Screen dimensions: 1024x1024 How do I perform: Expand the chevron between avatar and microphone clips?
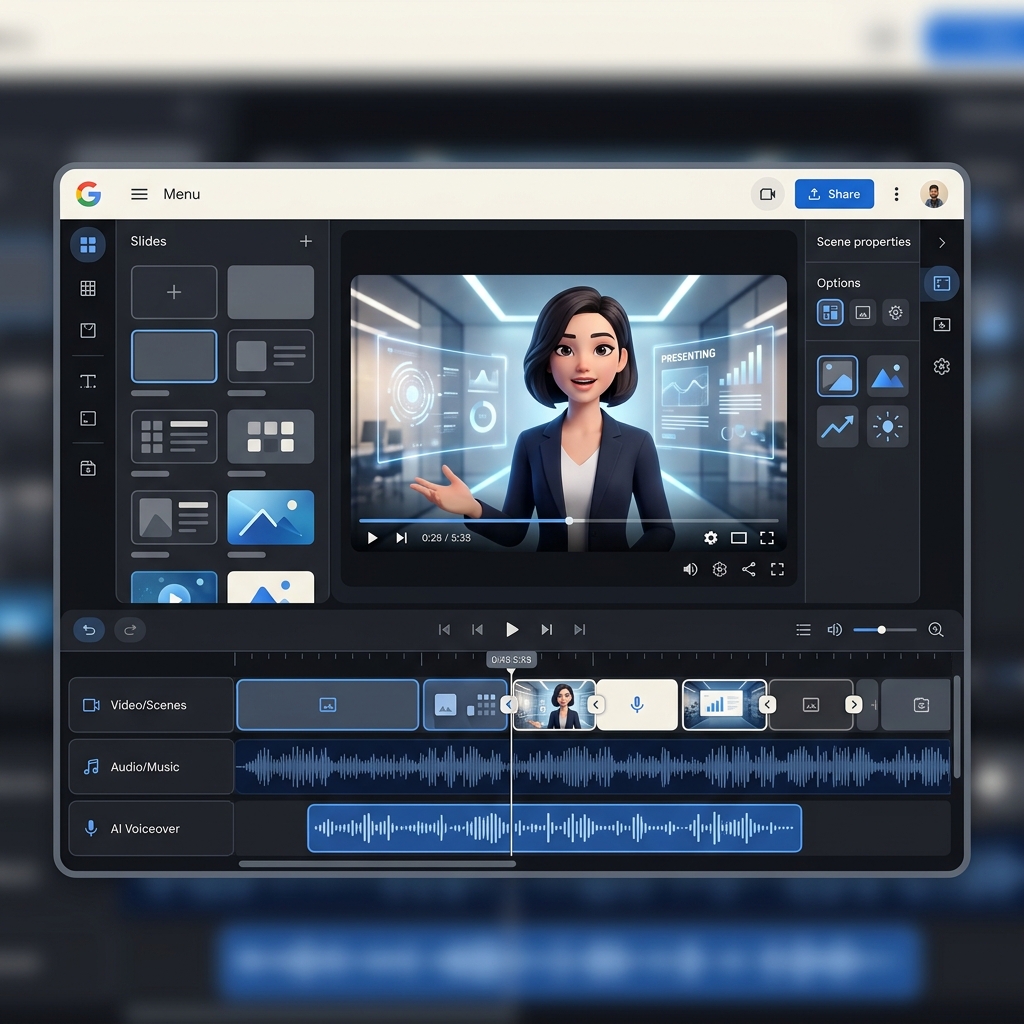596,705
